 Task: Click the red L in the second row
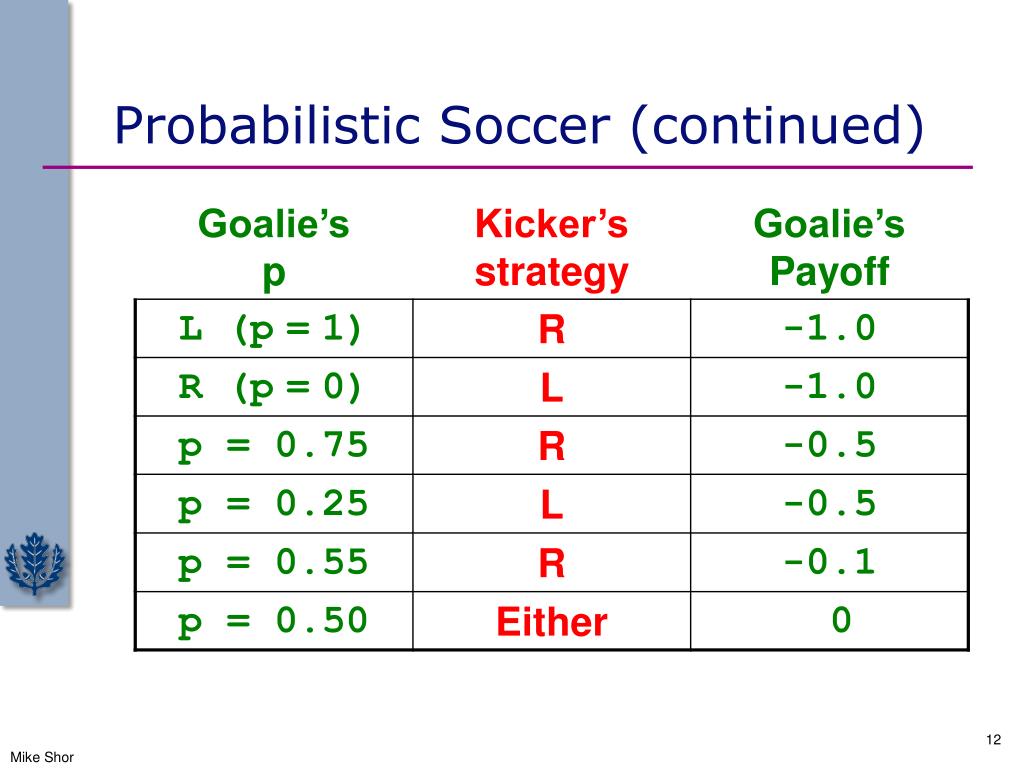point(552,388)
